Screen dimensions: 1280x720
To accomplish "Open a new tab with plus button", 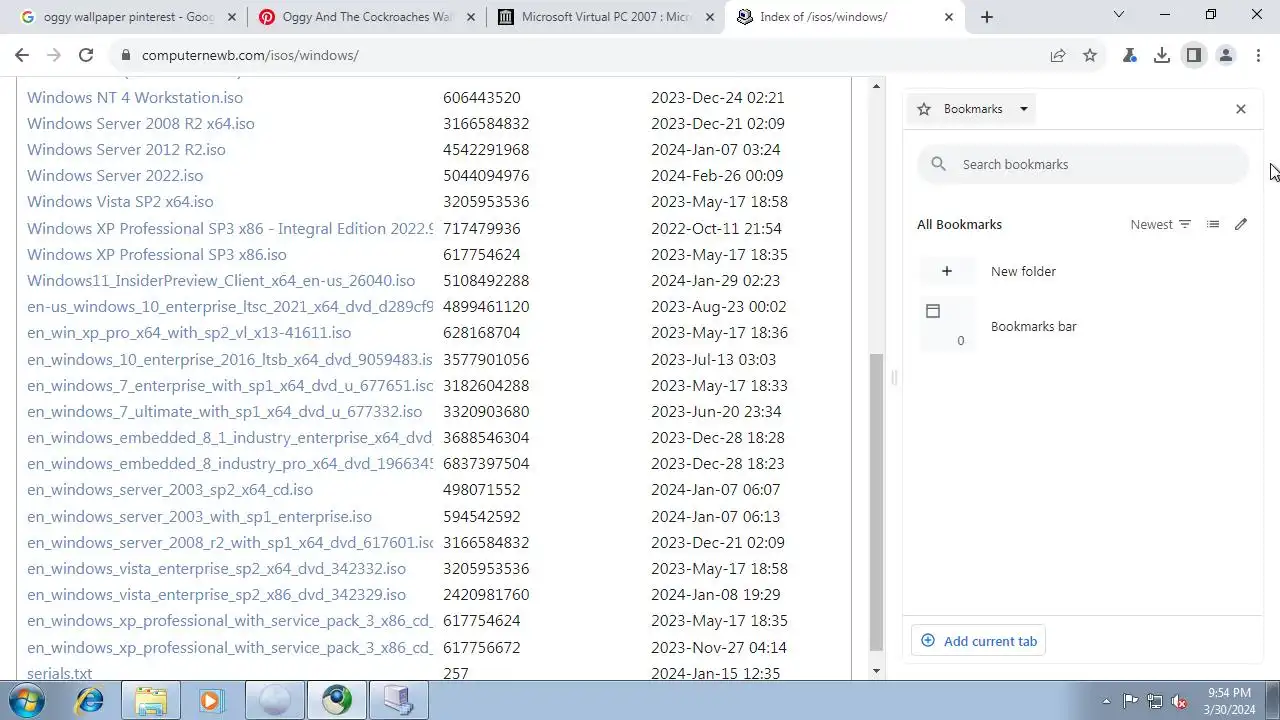I will [x=987, y=17].
